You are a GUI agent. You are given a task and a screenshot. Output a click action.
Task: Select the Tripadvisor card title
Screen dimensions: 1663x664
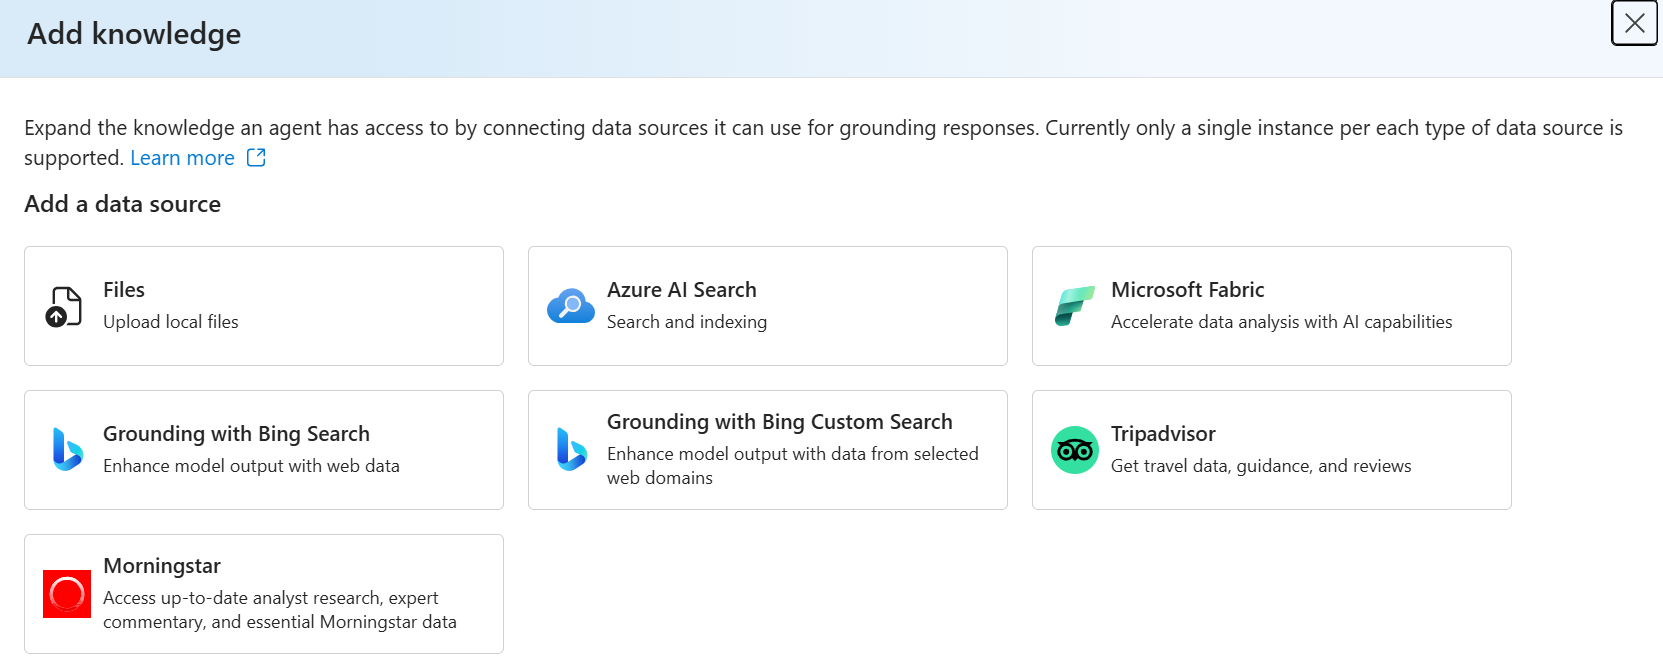(1163, 434)
